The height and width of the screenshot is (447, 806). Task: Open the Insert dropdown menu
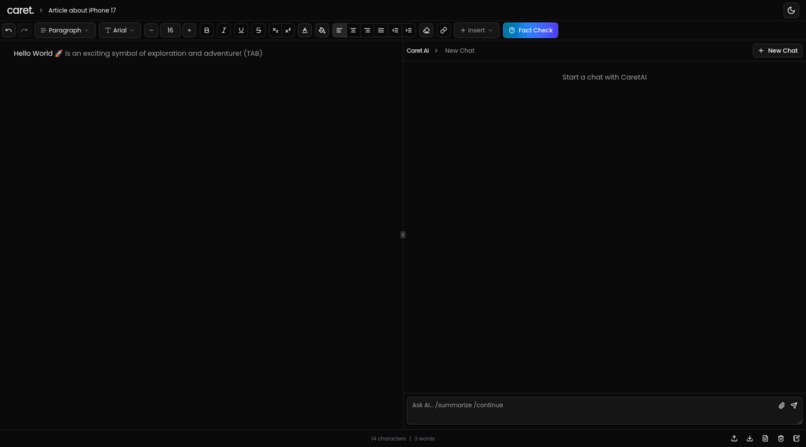point(477,30)
